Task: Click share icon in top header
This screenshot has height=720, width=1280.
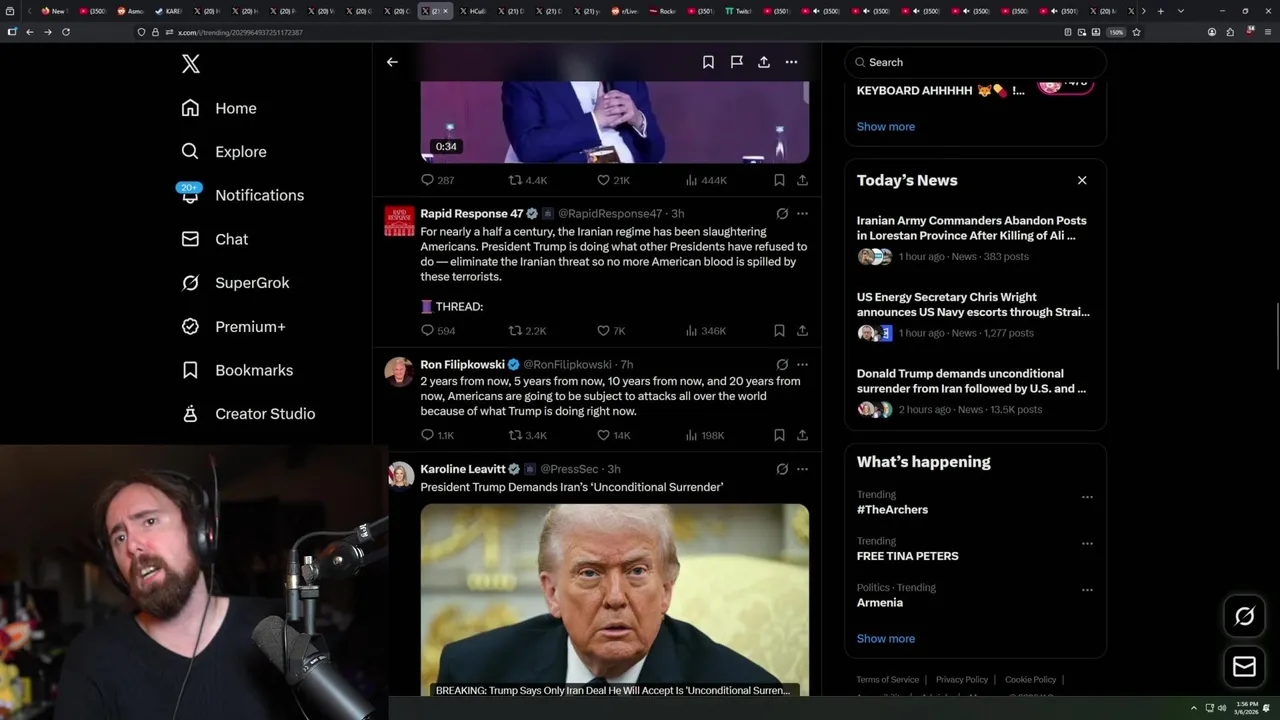Action: click(x=764, y=62)
